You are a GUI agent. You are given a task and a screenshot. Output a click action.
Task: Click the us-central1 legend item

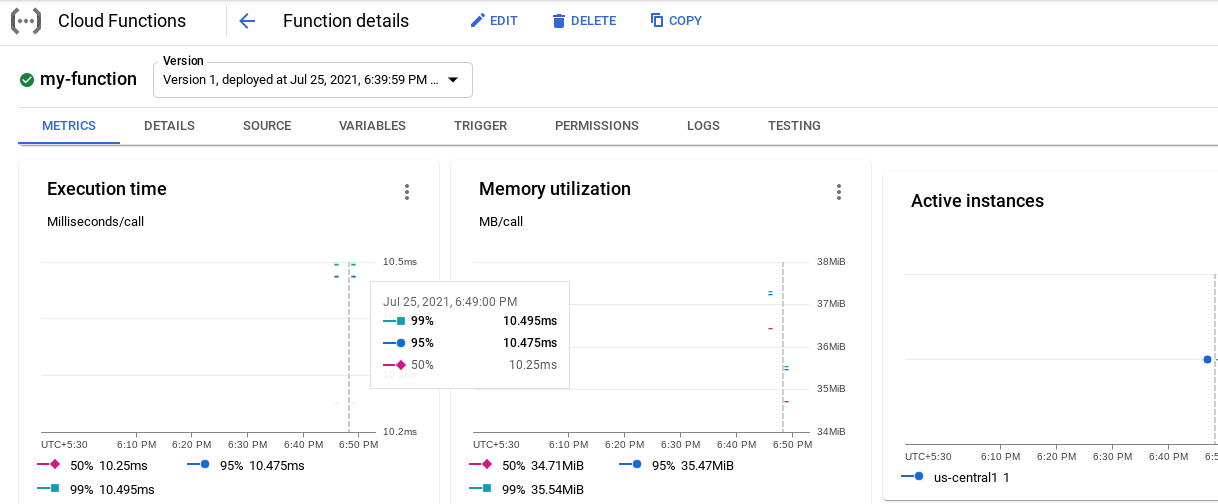[x=955, y=478]
